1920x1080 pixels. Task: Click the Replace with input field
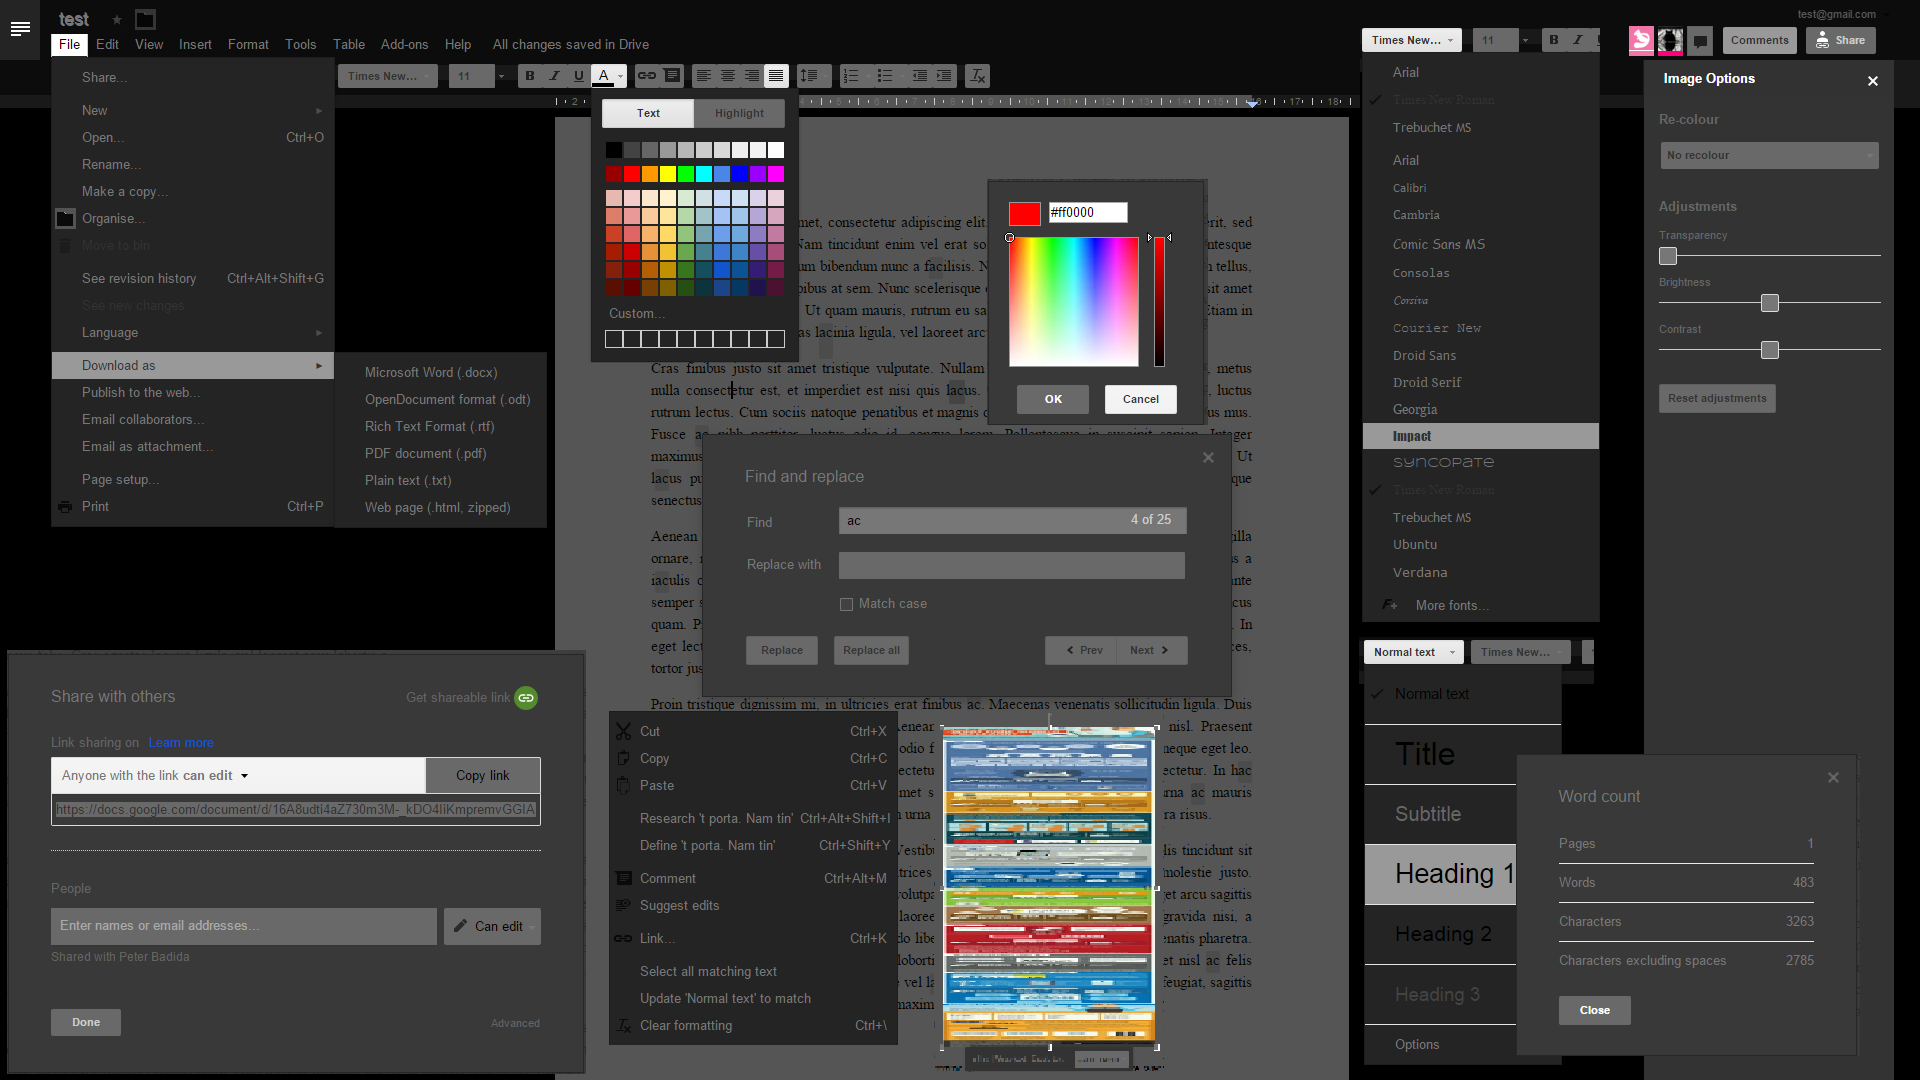[x=1011, y=565]
